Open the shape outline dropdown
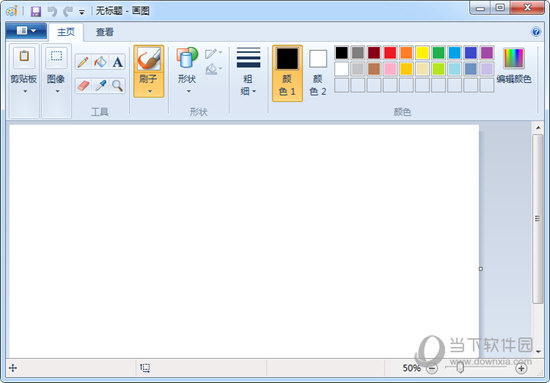Image resolution: width=550 pixels, height=383 pixels. [213, 54]
